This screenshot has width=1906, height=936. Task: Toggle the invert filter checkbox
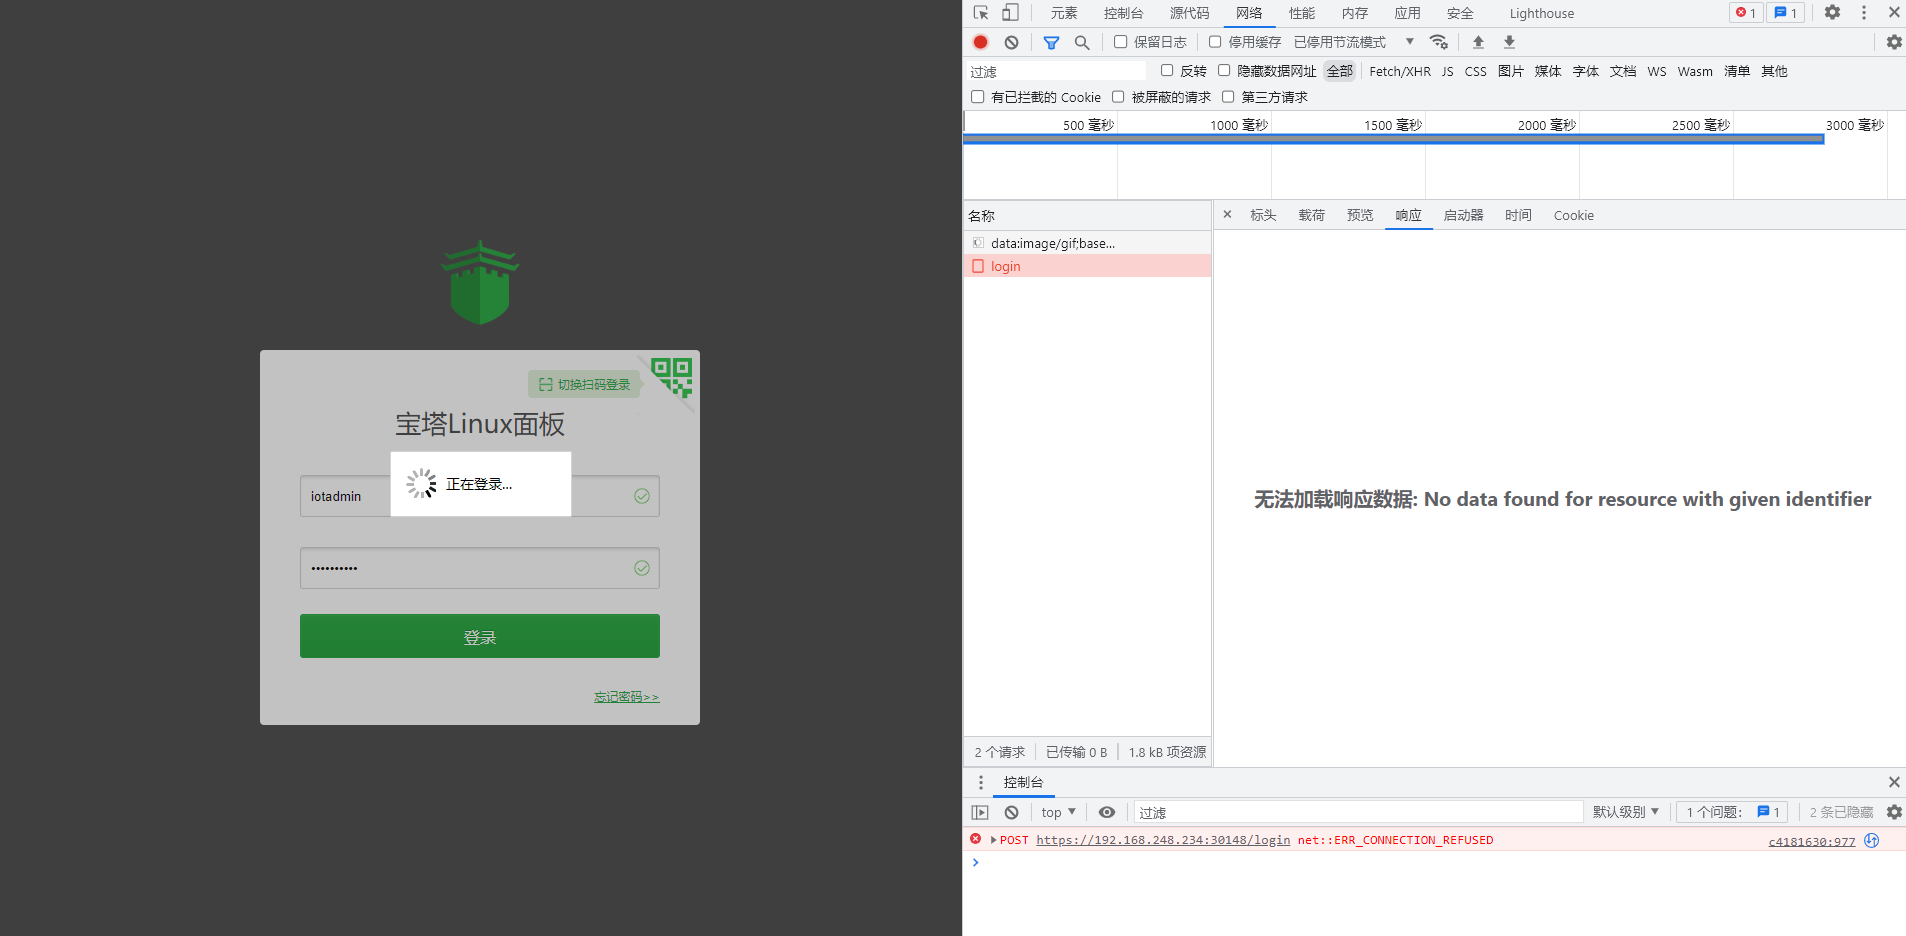(1167, 70)
